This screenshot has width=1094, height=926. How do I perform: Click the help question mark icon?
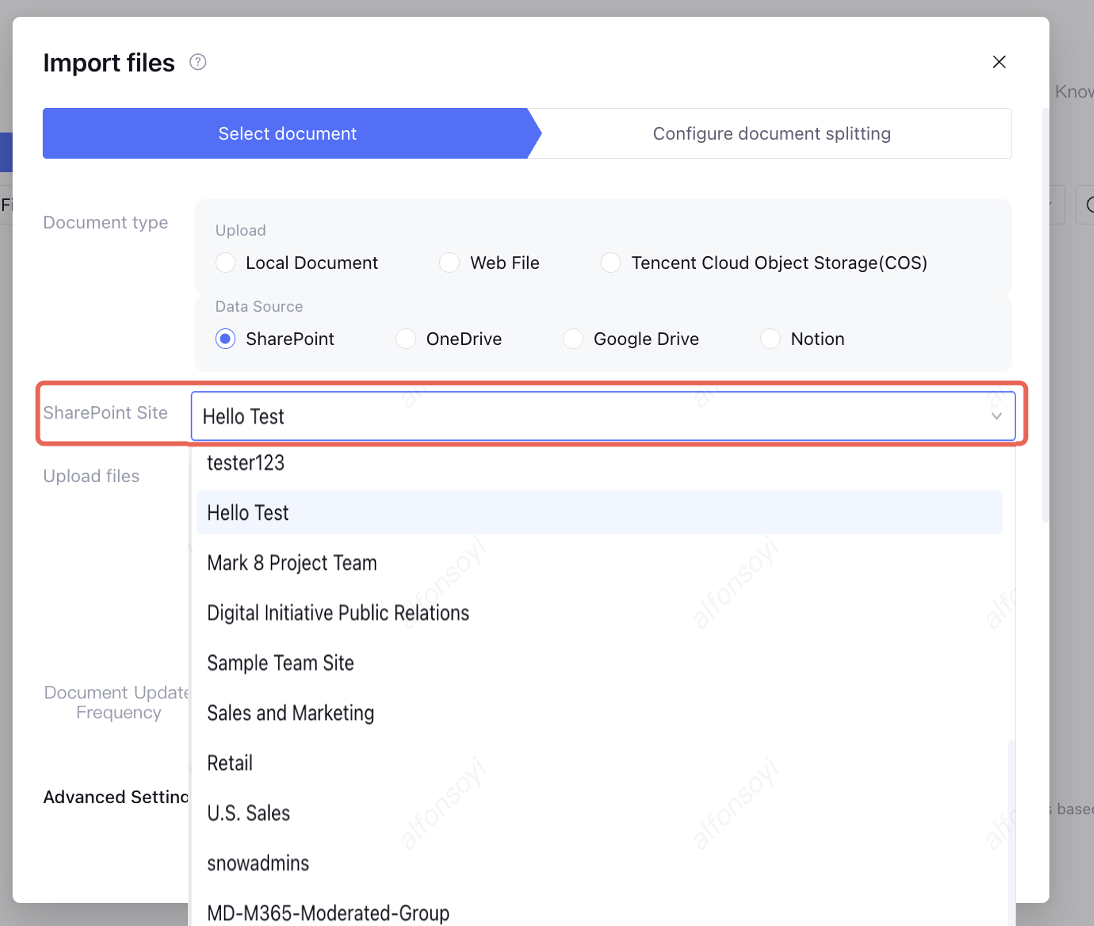pyautogui.click(x=198, y=62)
